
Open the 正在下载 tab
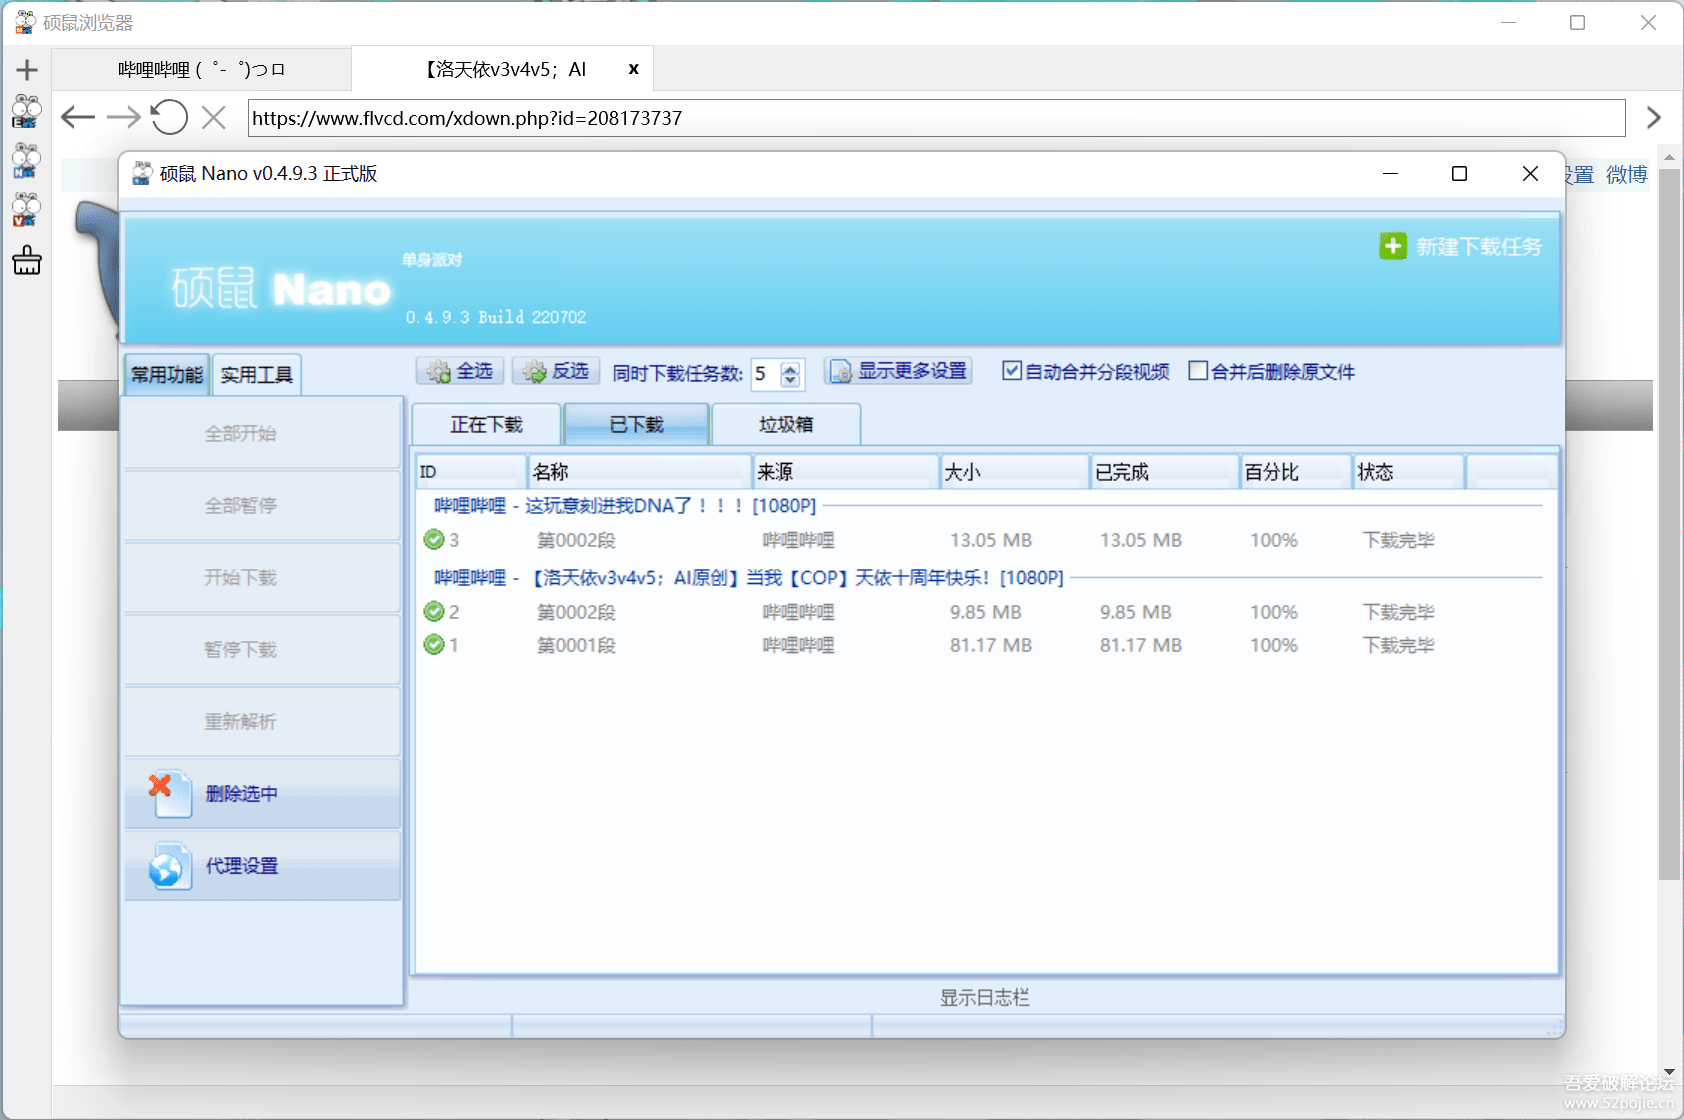[x=487, y=425]
